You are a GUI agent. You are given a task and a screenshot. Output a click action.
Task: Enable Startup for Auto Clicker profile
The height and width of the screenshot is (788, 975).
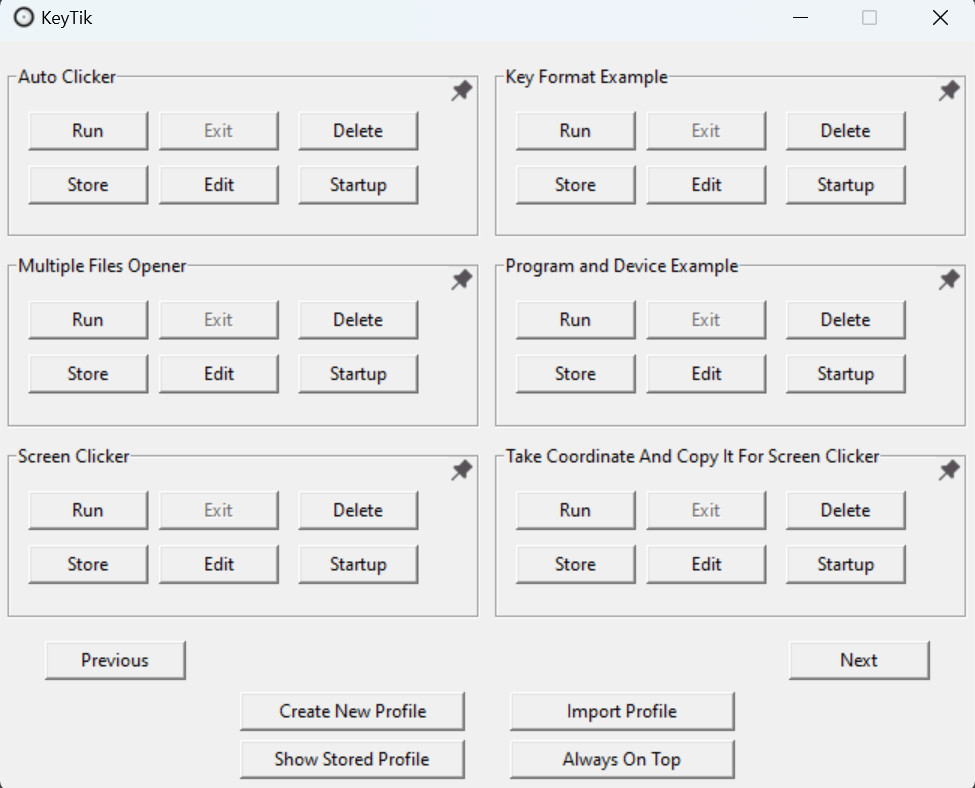tap(358, 185)
